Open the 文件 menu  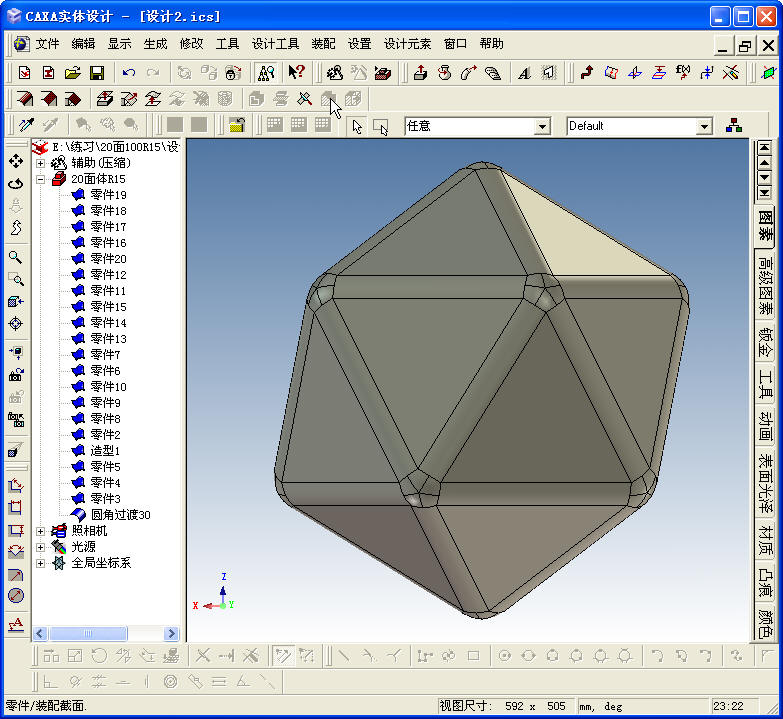tap(47, 44)
